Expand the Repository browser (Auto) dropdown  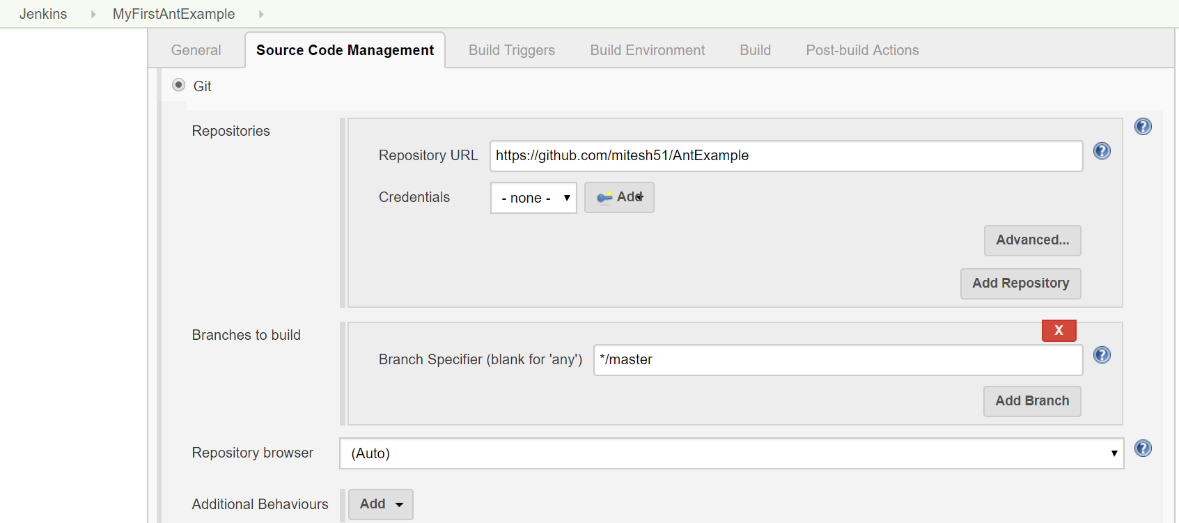[x=732, y=453]
